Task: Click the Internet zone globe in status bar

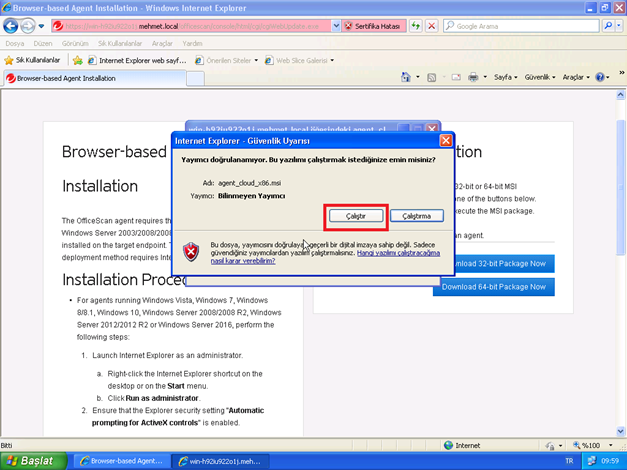Action: (x=448, y=445)
